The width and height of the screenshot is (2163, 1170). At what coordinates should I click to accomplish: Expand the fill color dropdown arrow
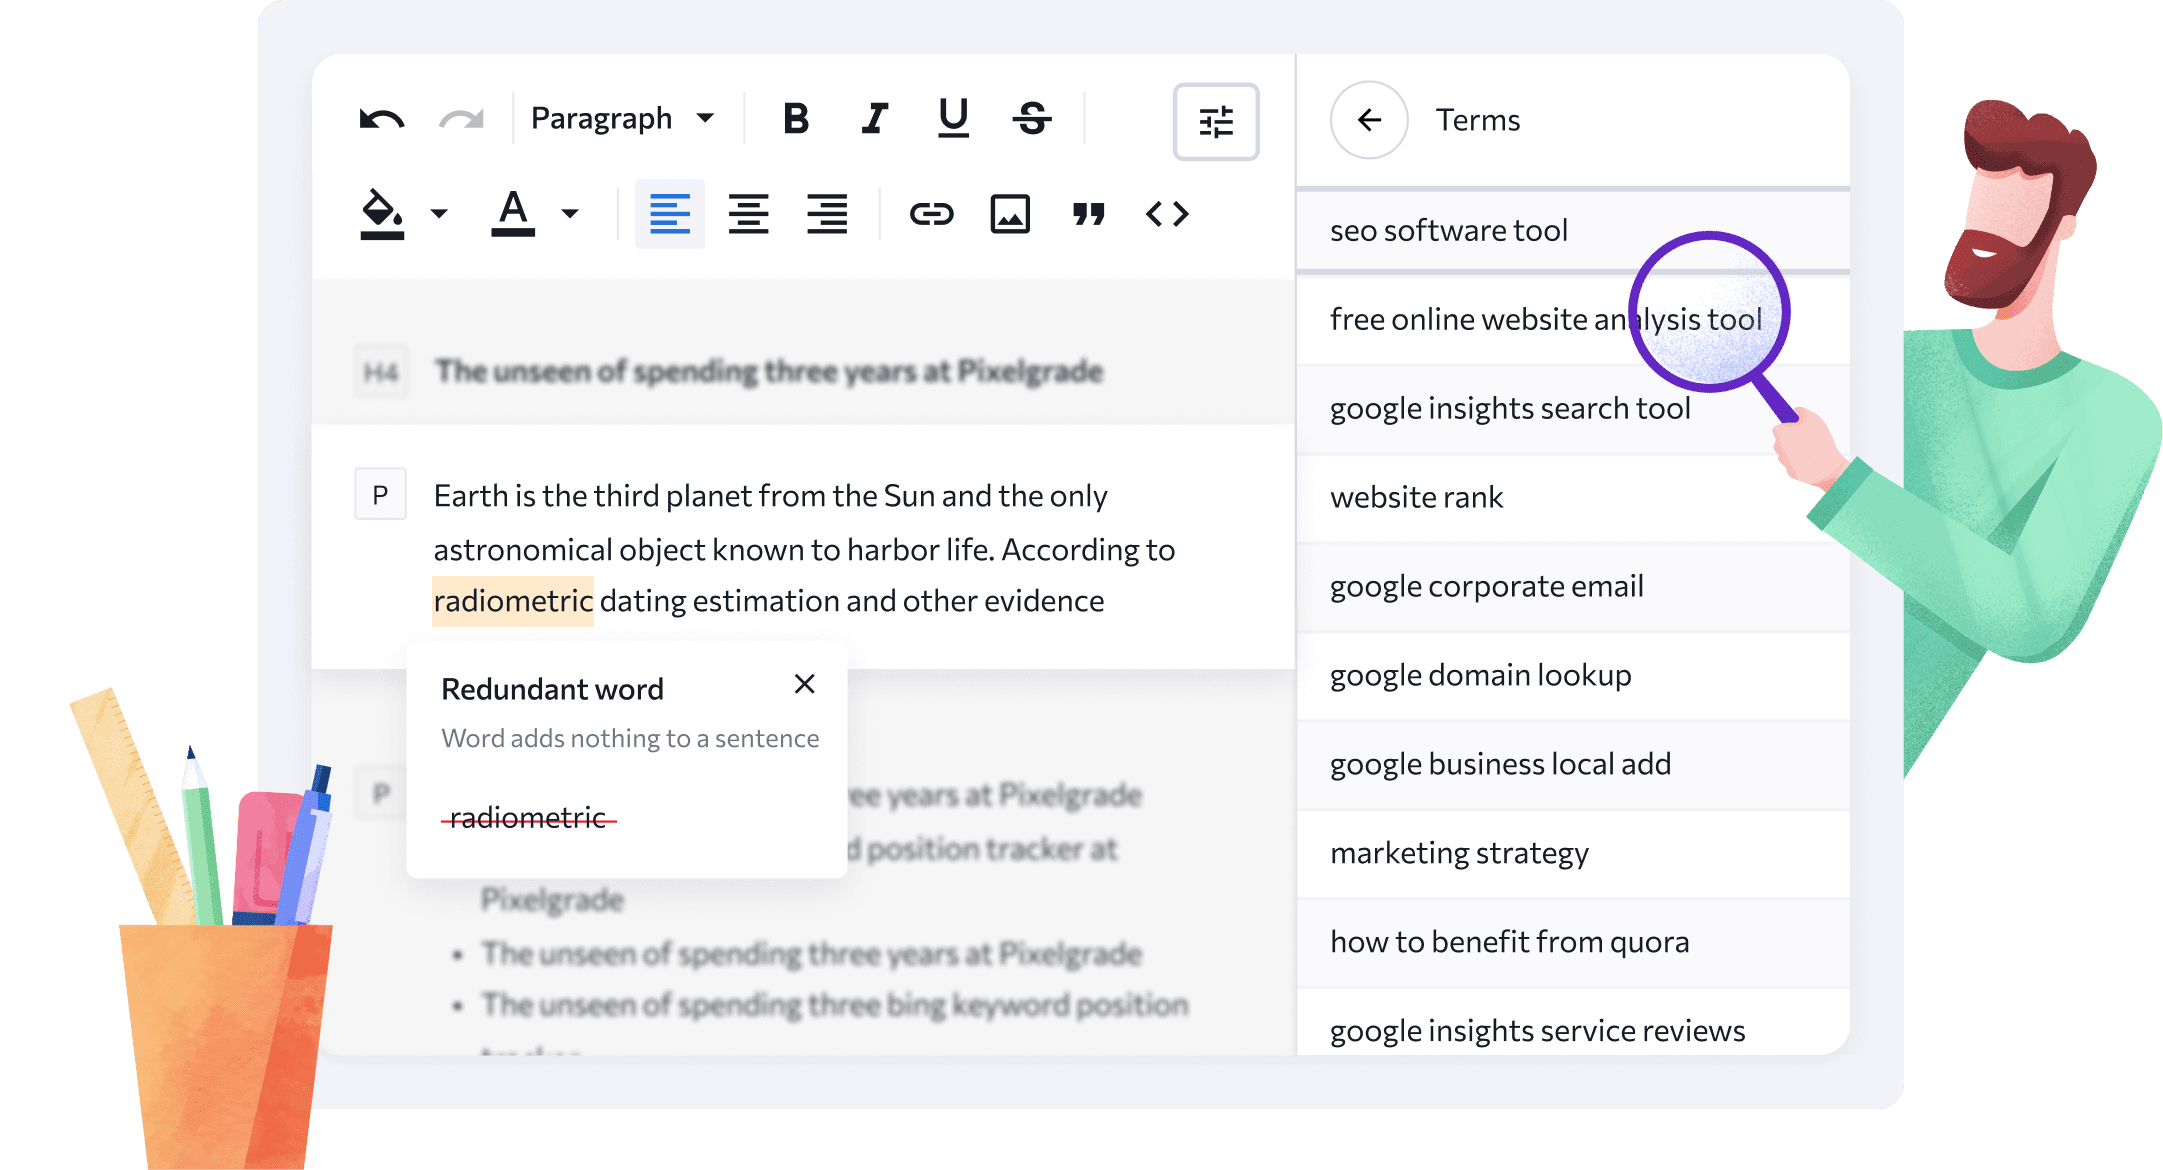point(439,213)
